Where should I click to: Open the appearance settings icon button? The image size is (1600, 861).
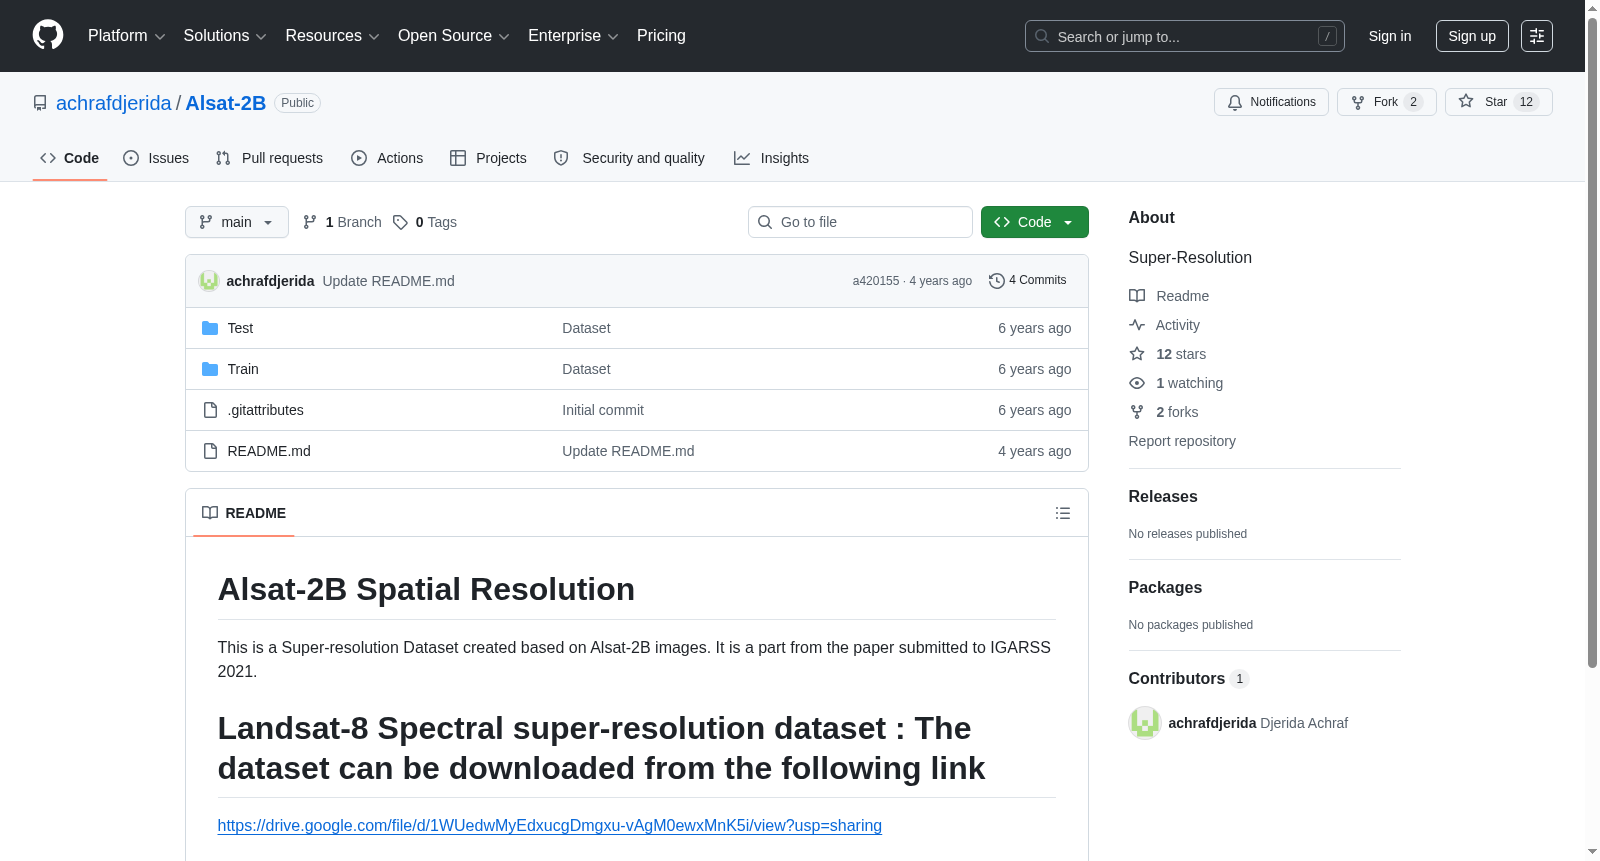pyautogui.click(x=1537, y=36)
